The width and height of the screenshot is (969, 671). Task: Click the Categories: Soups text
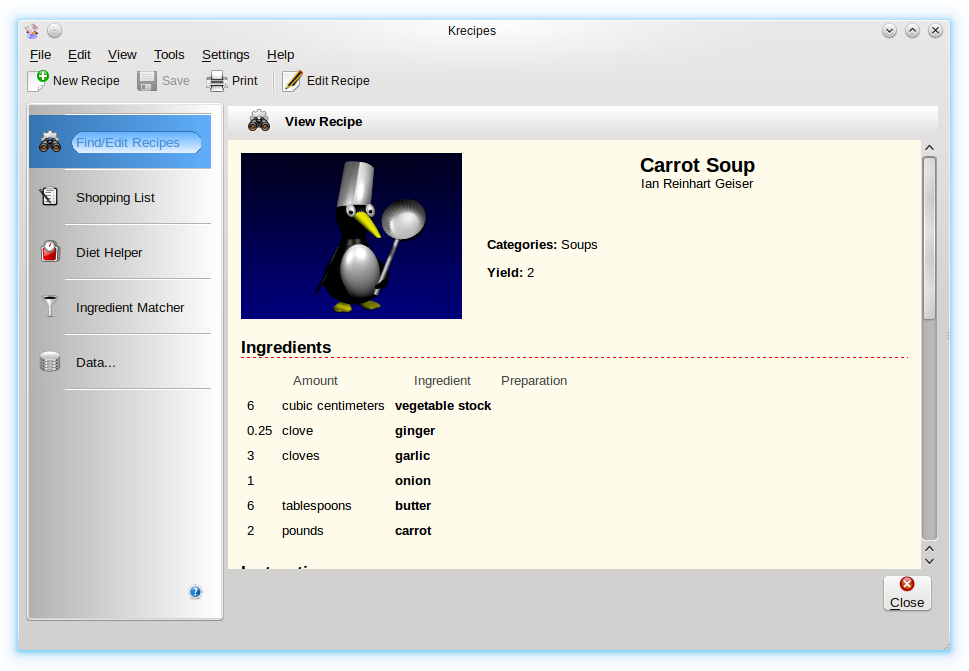click(542, 245)
